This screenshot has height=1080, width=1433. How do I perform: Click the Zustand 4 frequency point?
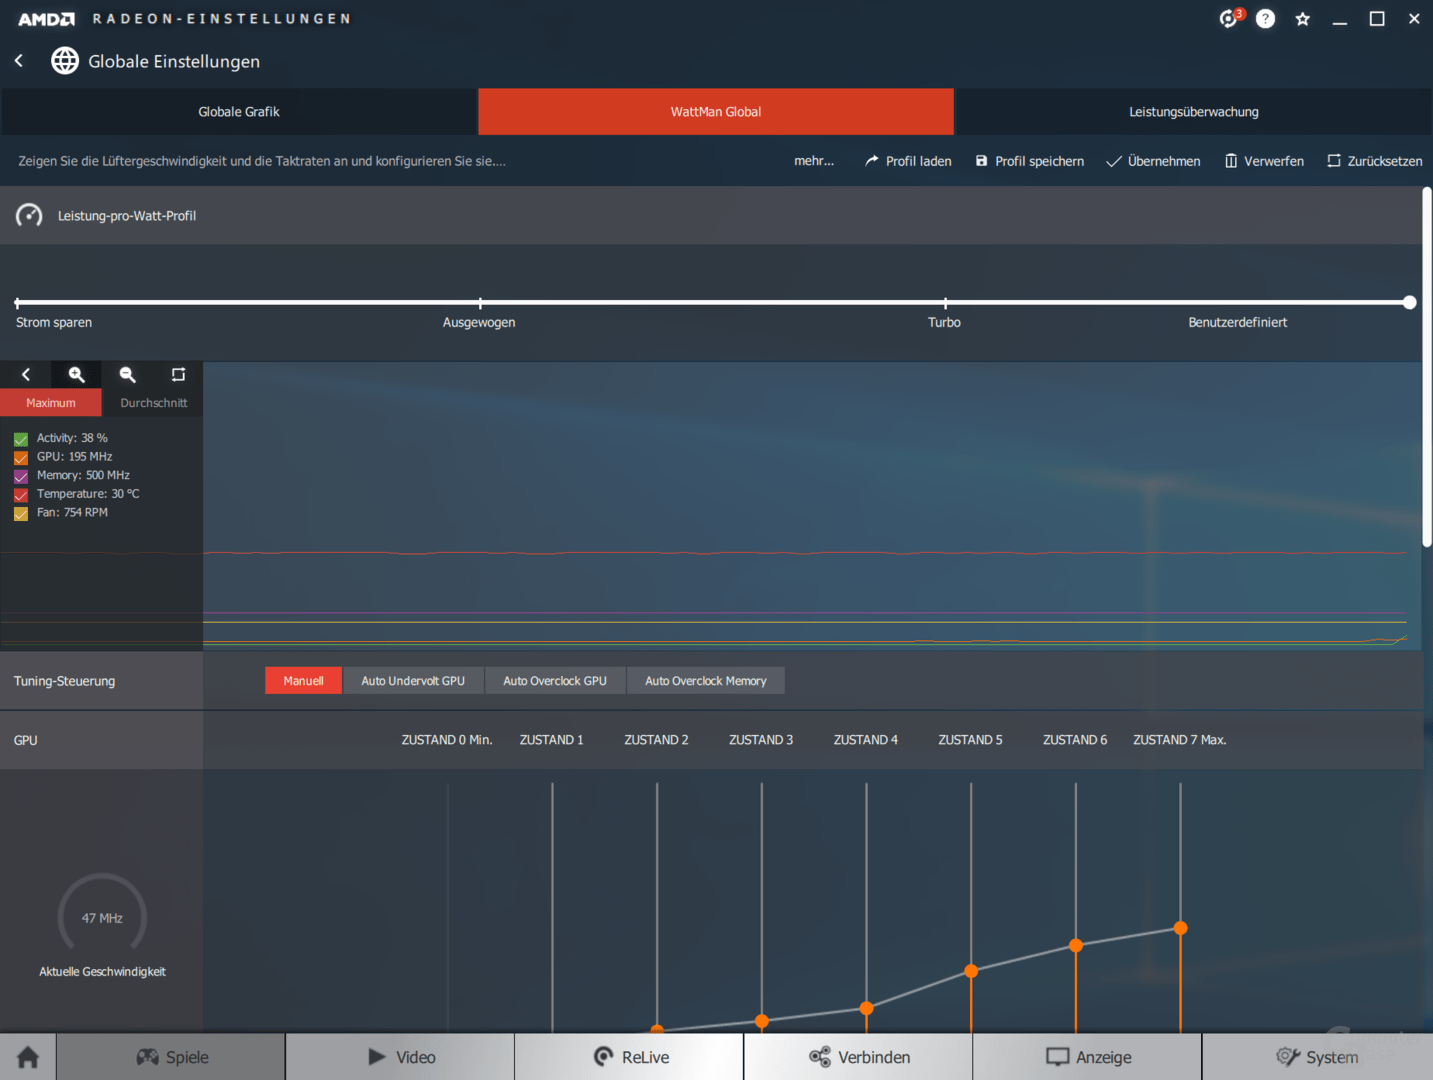(x=866, y=1008)
